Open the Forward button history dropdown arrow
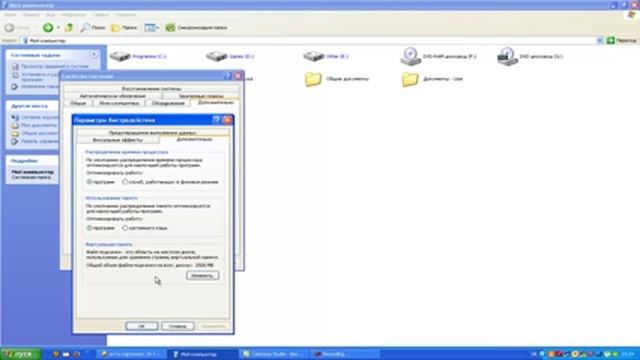 [x=58, y=27]
